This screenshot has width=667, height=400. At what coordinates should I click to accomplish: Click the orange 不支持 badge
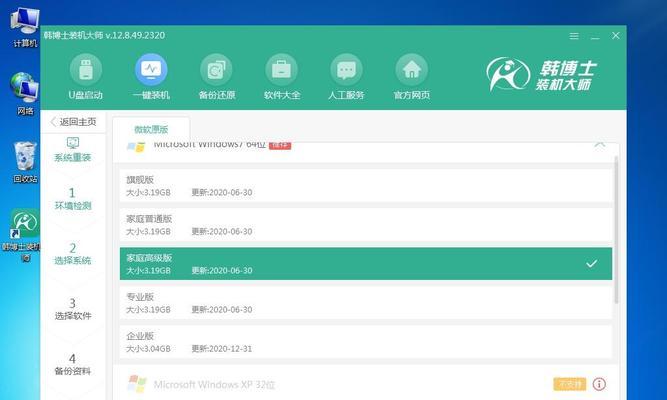pos(570,384)
